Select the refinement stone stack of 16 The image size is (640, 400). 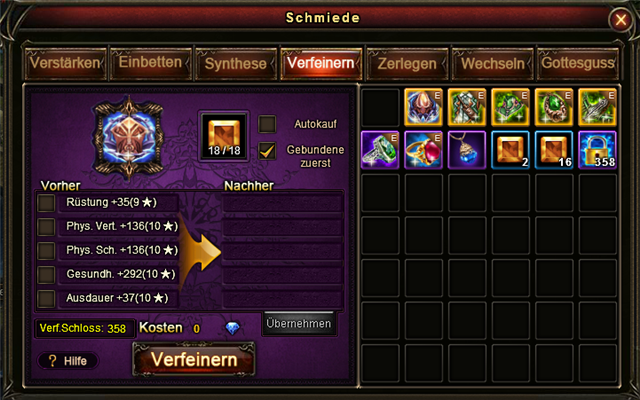coord(554,150)
